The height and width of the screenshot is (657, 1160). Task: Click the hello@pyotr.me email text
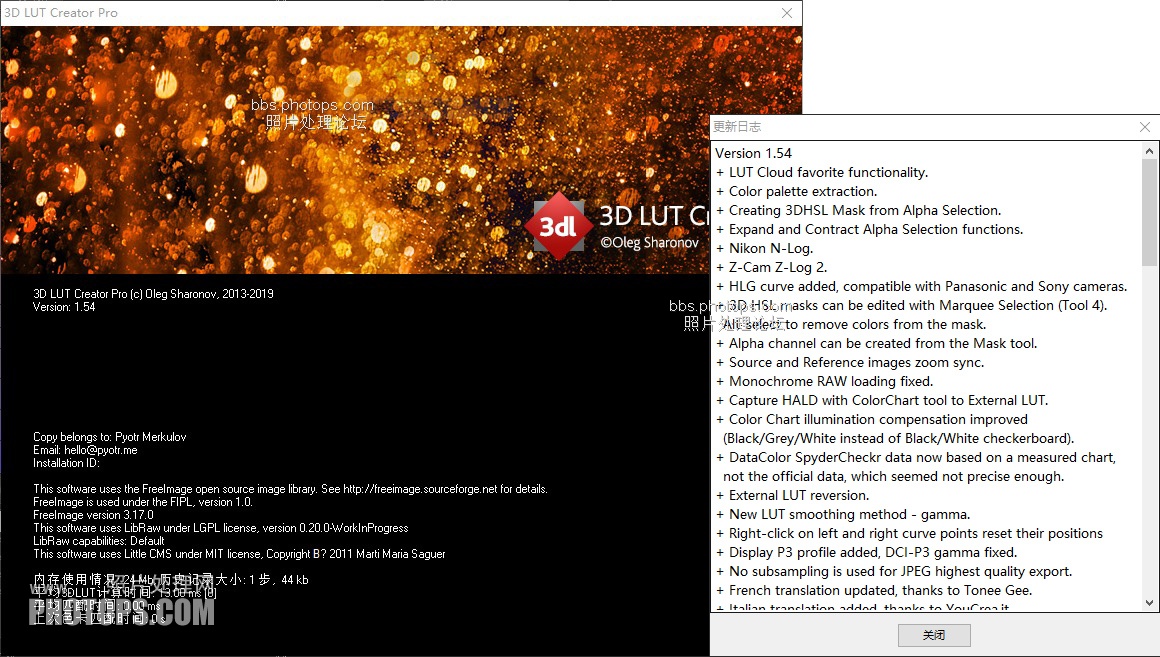101,450
